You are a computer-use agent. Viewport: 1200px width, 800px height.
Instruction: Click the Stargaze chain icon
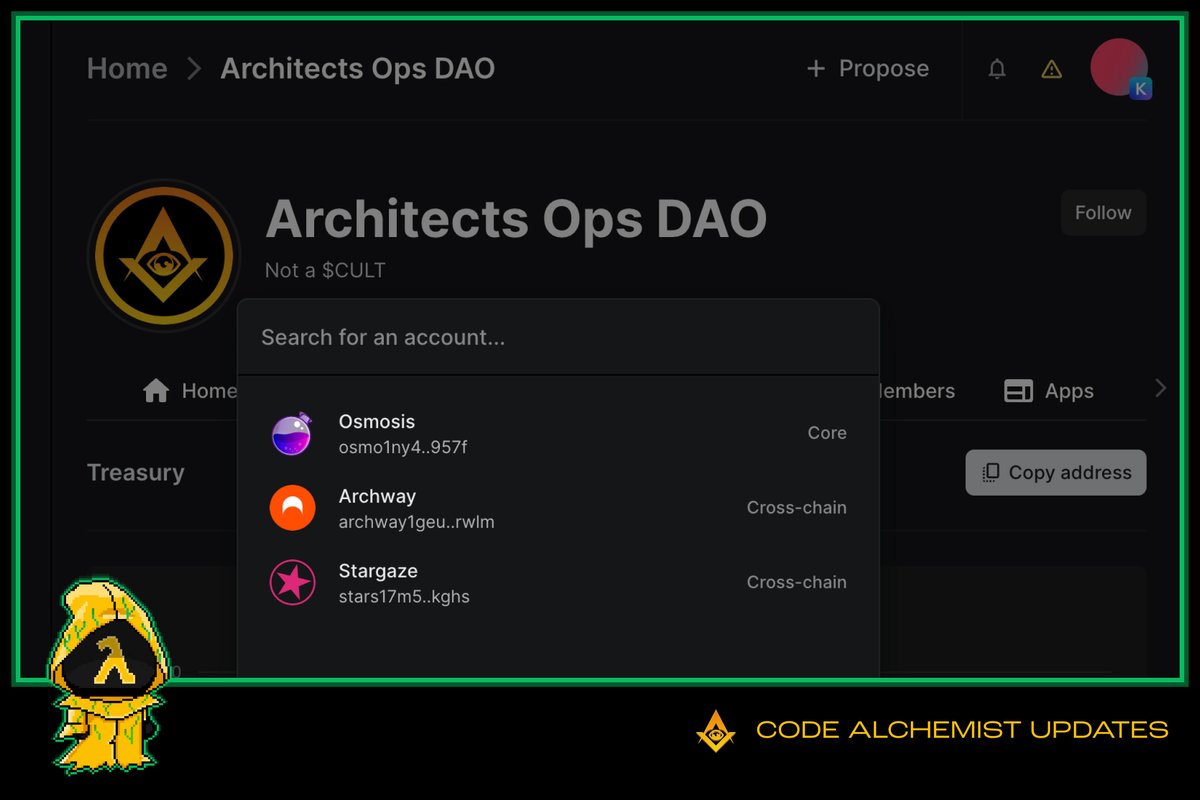pyautogui.click(x=293, y=582)
